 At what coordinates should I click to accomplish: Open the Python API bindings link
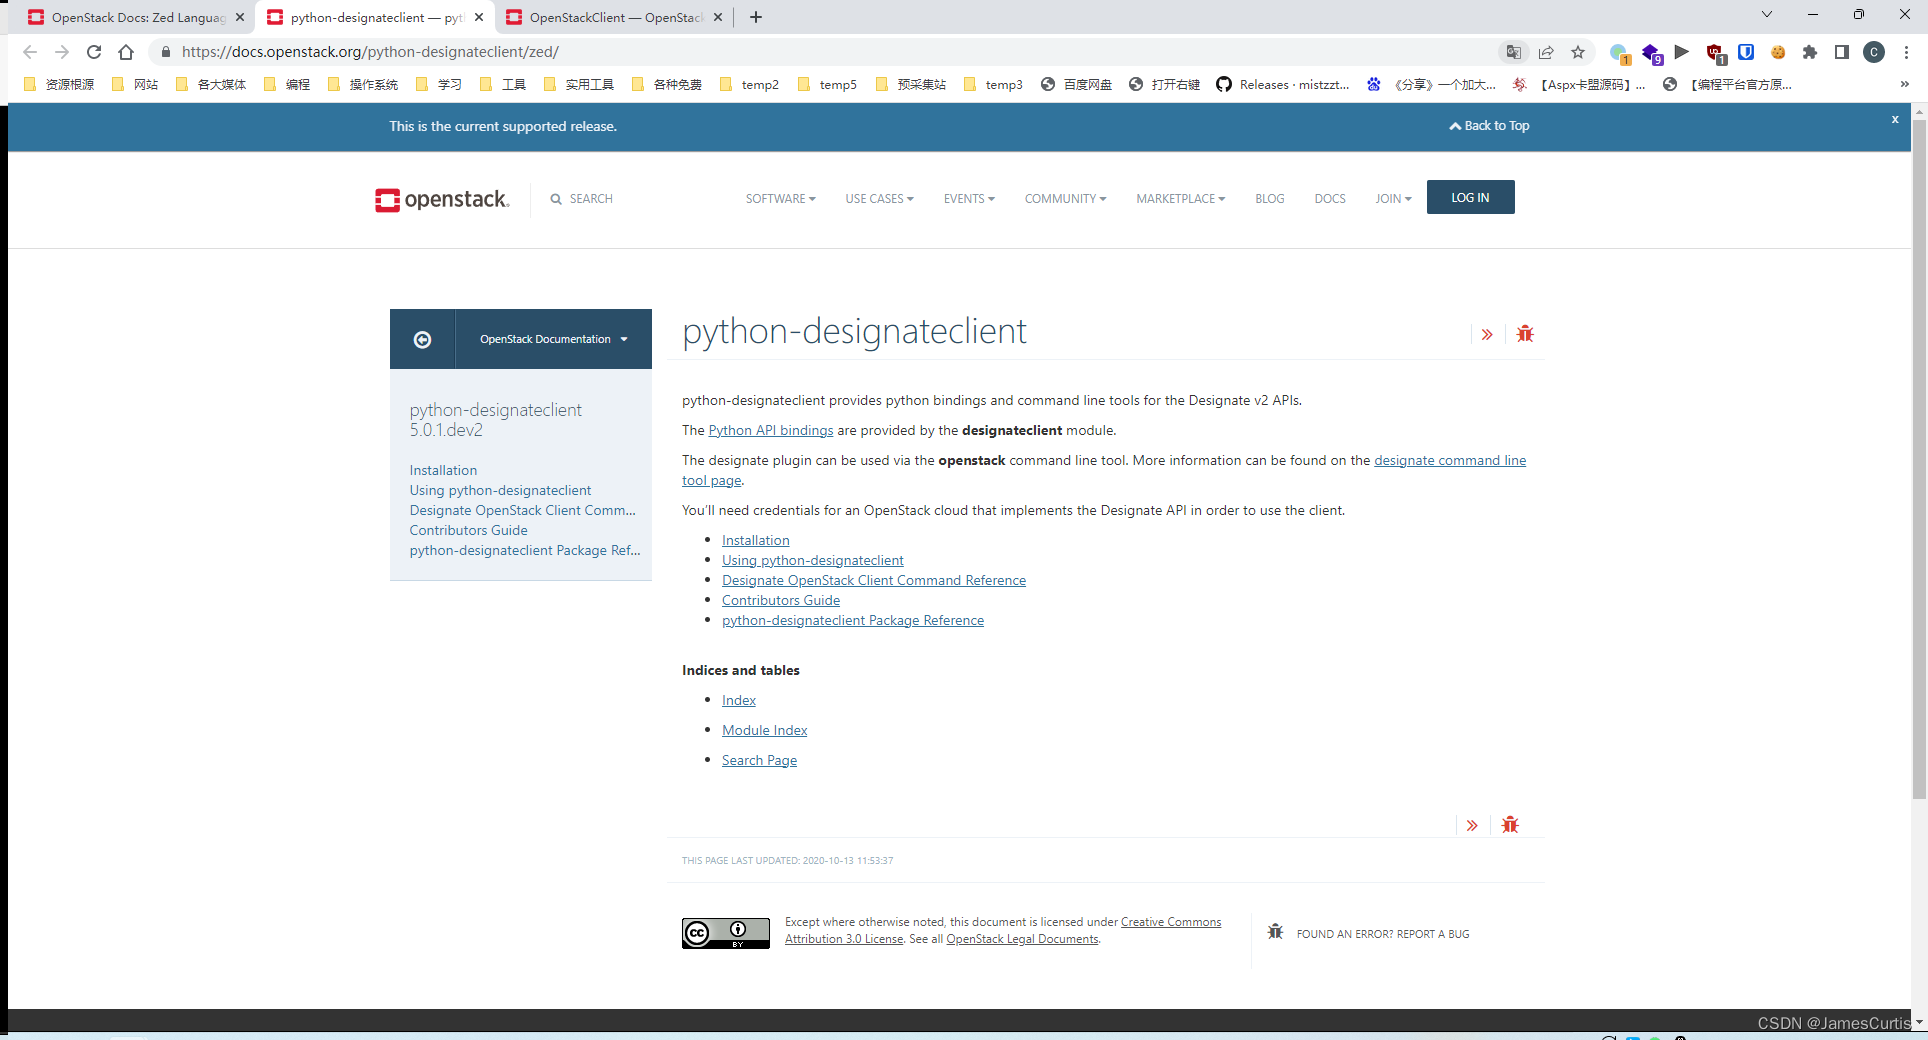pyautogui.click(x=771, y=431)
